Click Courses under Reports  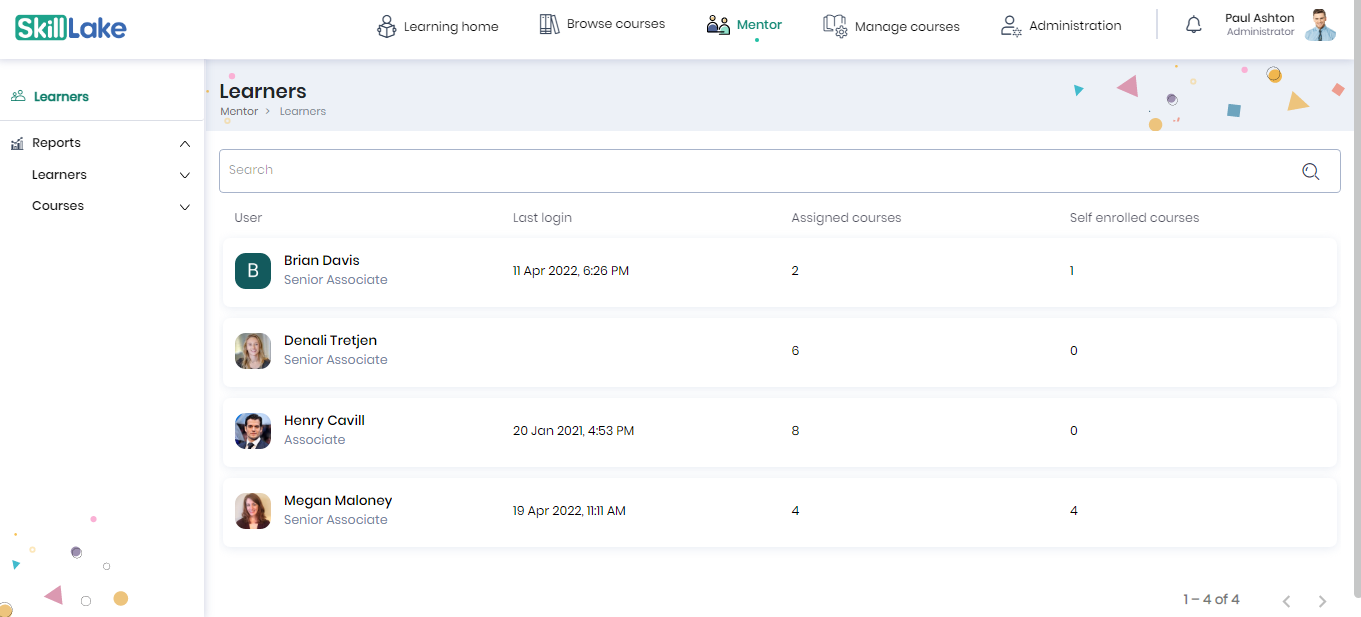click(x=58, y=206)
